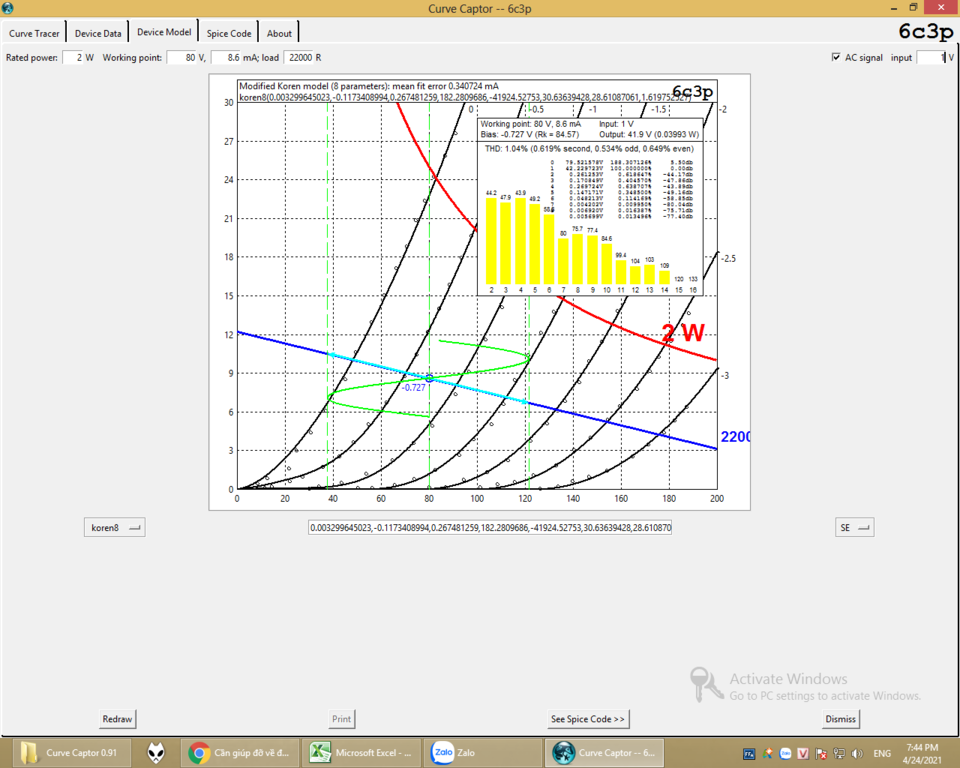Viewport: 960px width, 768px height.
Task: Select the -0.727 bias label on graph
Action: (413, 388)
